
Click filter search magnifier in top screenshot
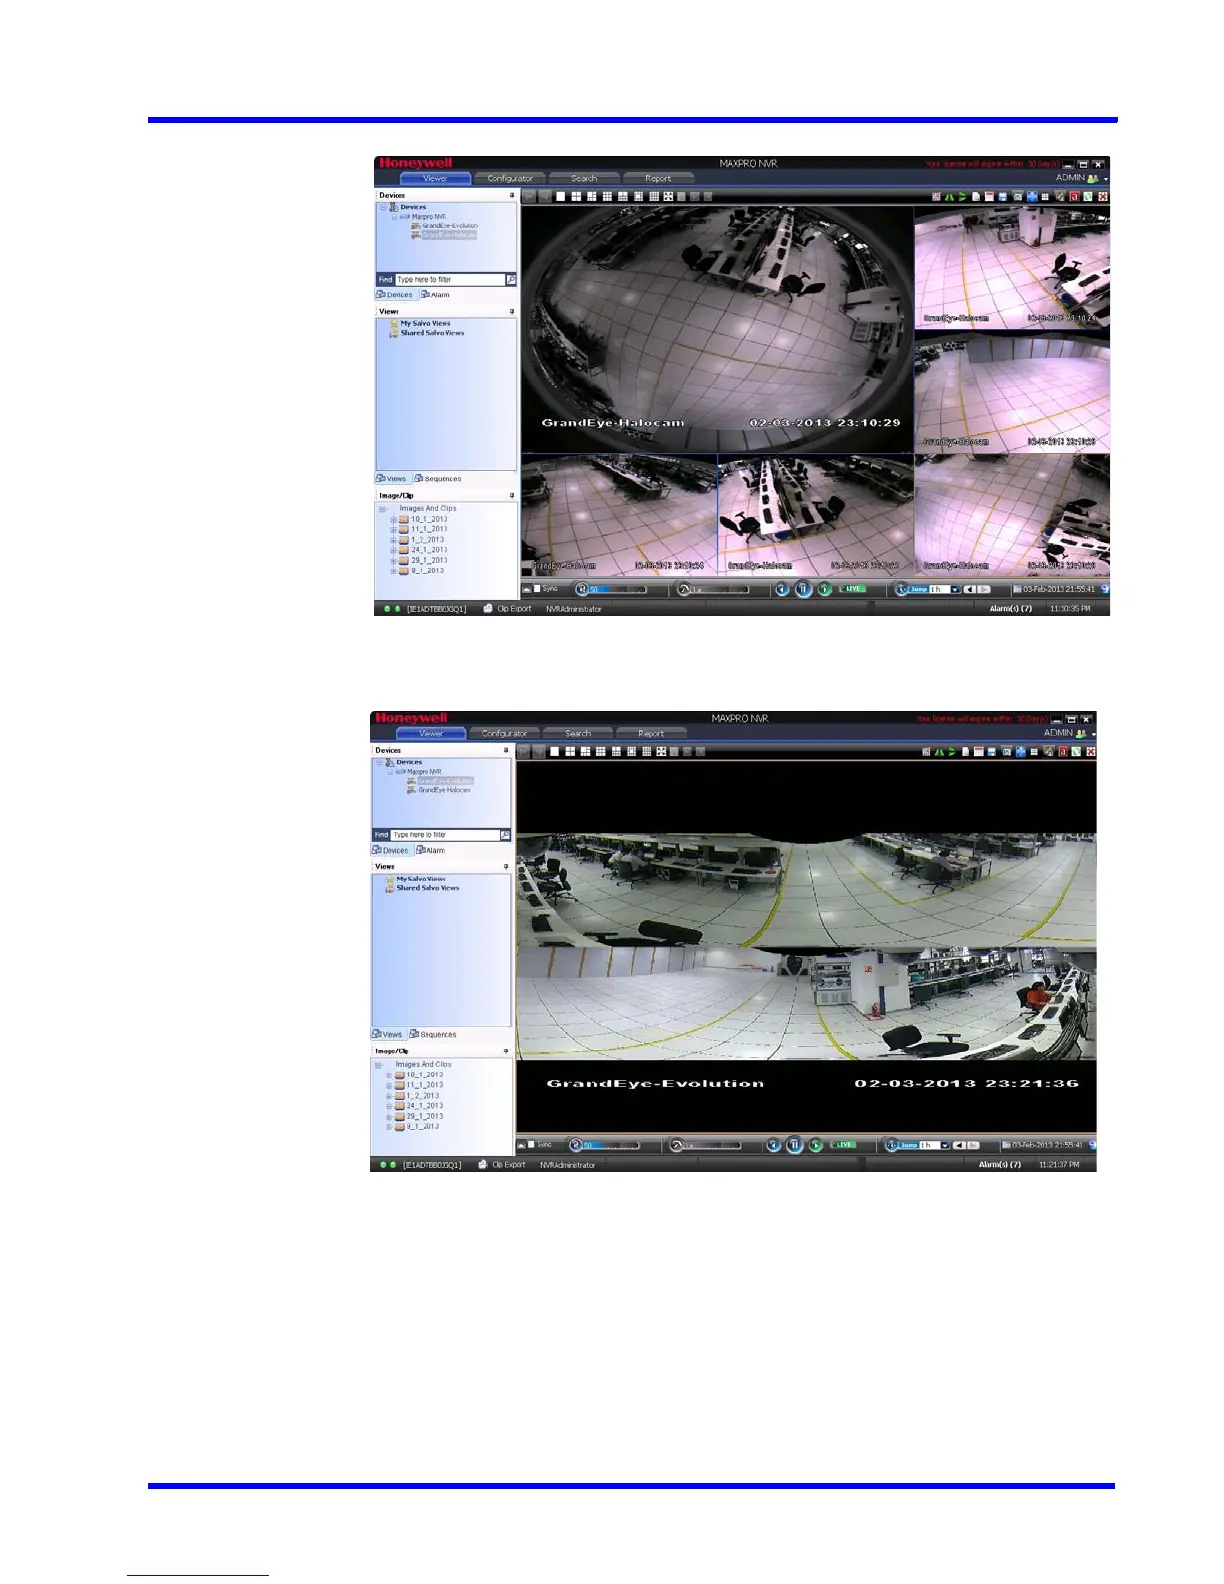[x=511, y=280]
